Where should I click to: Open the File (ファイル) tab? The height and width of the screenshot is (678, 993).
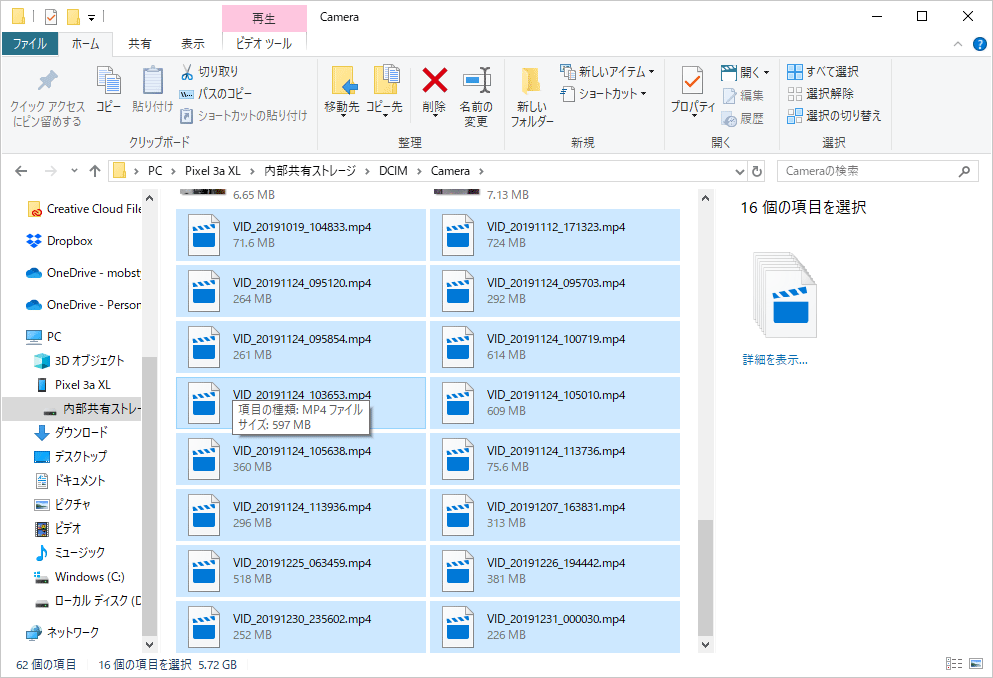click(x=30, y=44)
